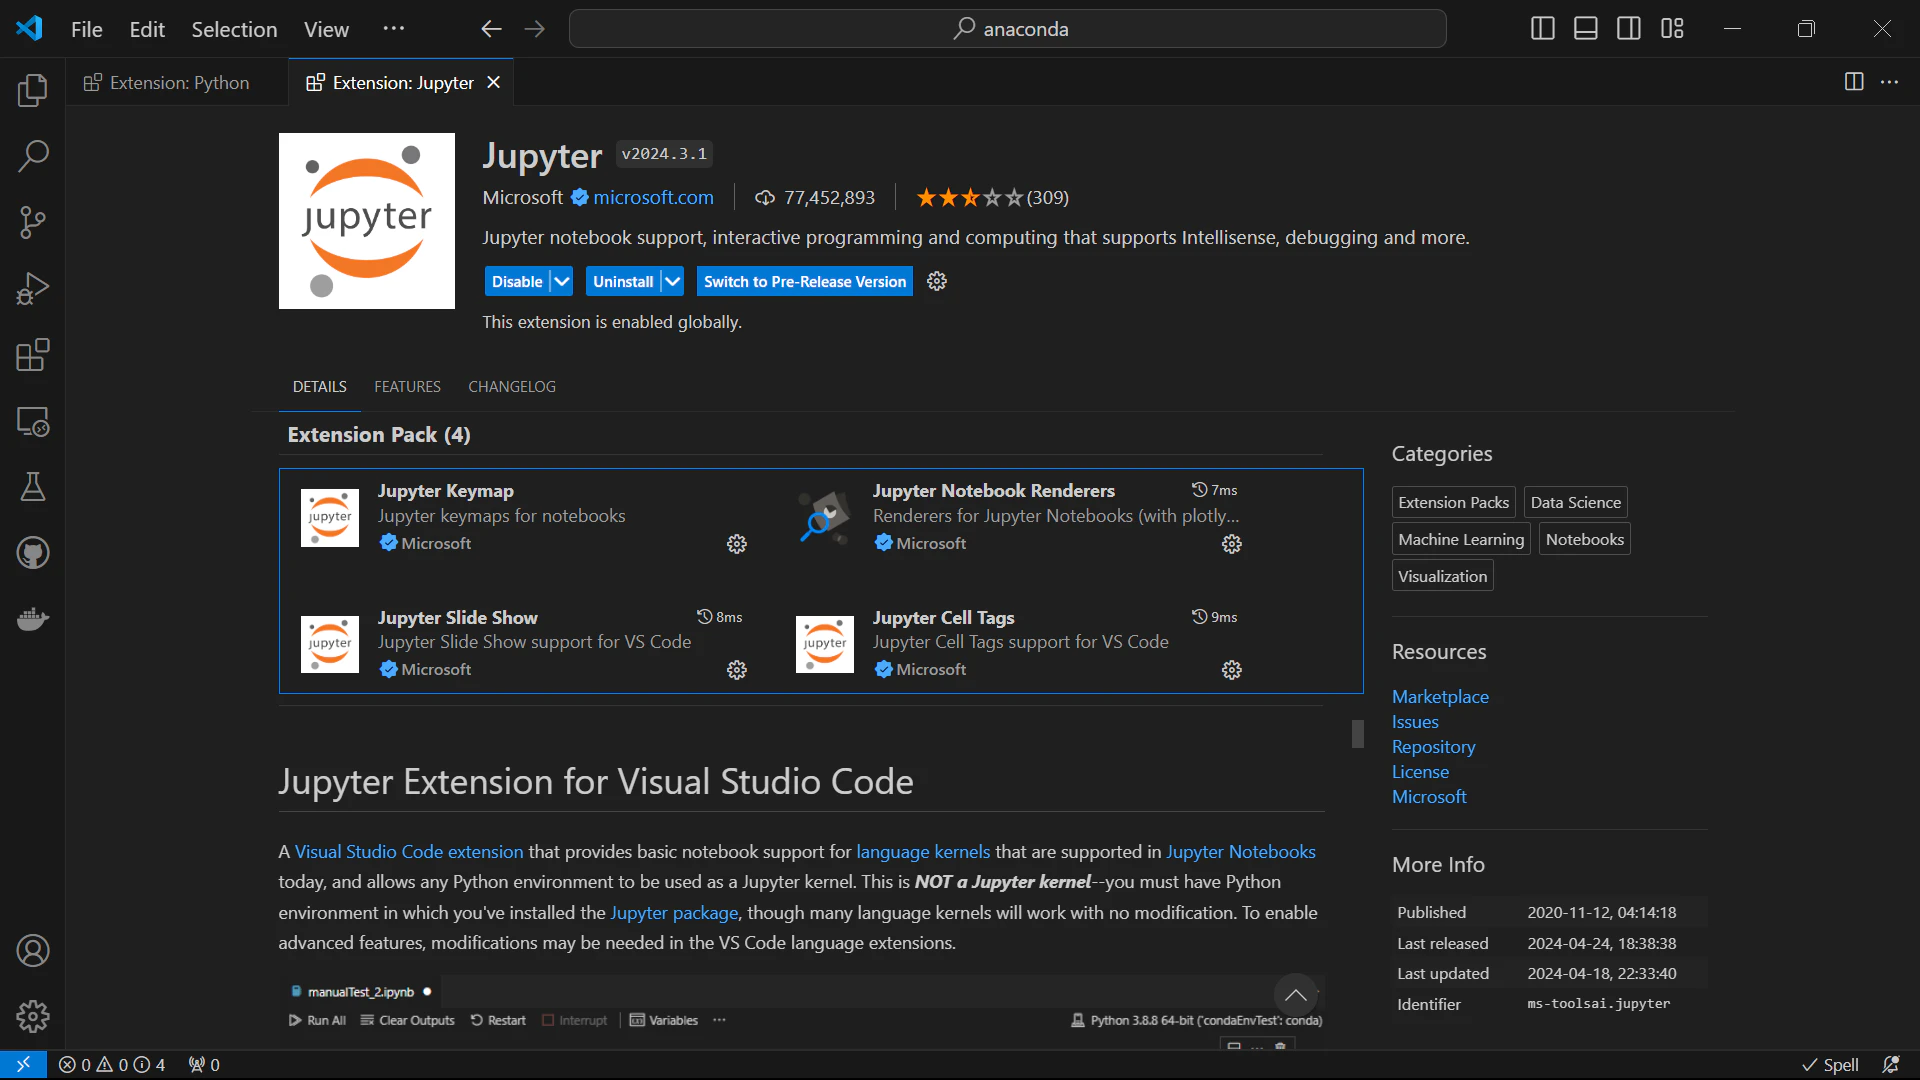This screenshot has width=1920, height=1080.
Task: Open Run and Debug view
Action: (x=33, y=288)
